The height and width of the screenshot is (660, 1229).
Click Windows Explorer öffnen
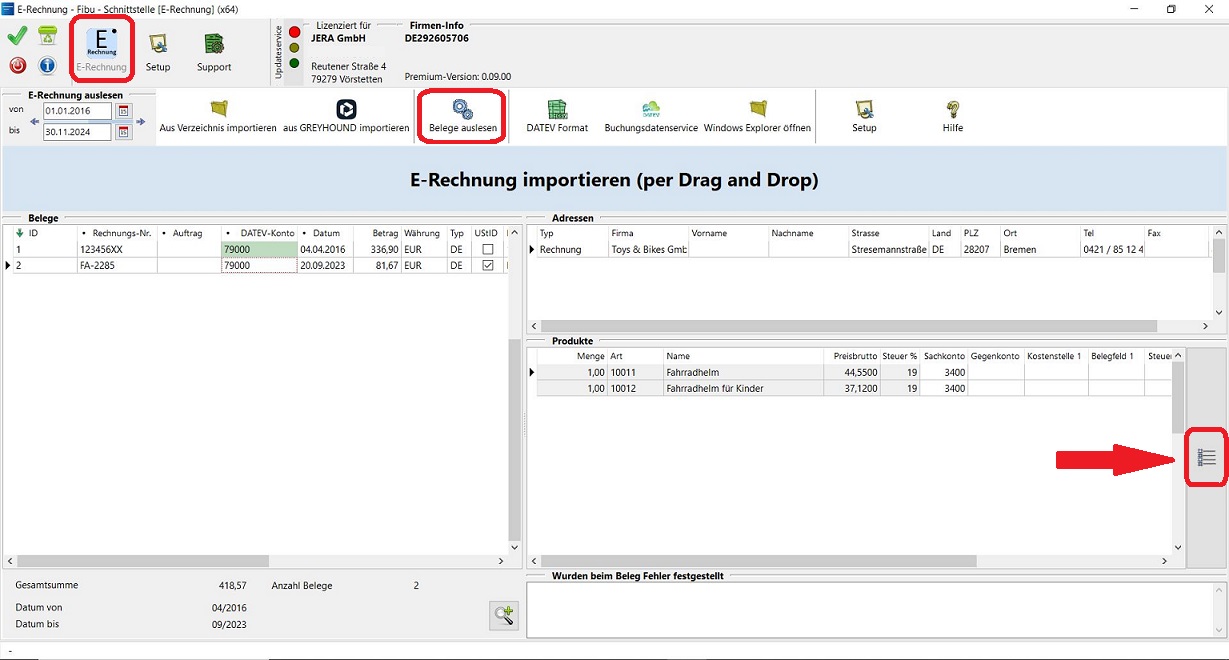pos(757,116)
